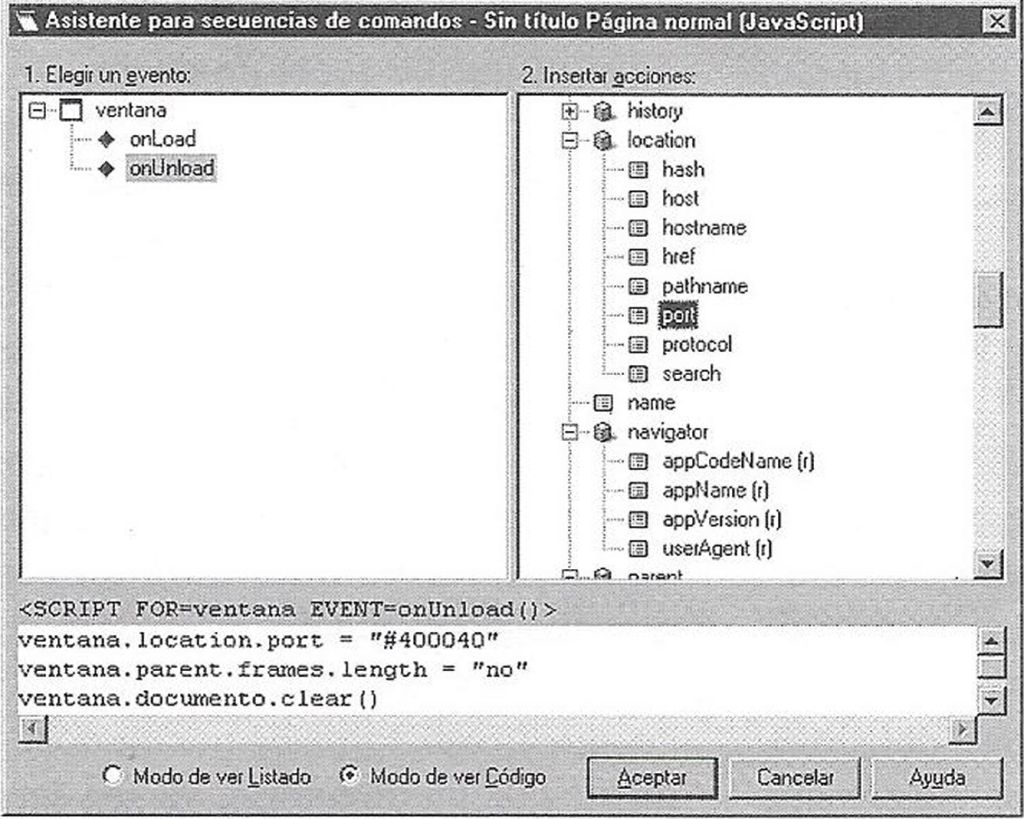Viewport: 1024px width, 819px height.
Task: Click the userAgent property icon
Action: [x=638, y=549]
